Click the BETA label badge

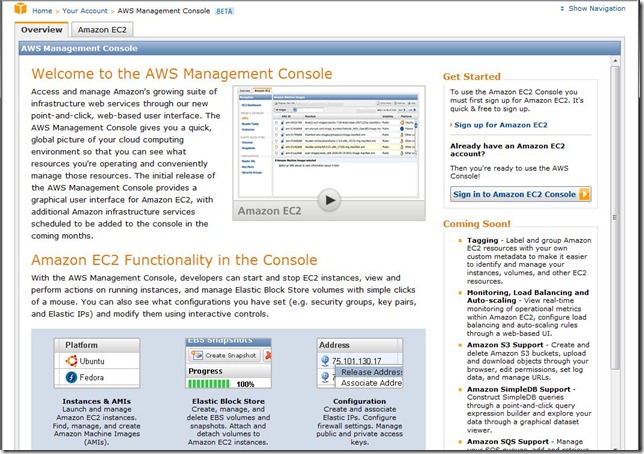(x=224, y=11)
